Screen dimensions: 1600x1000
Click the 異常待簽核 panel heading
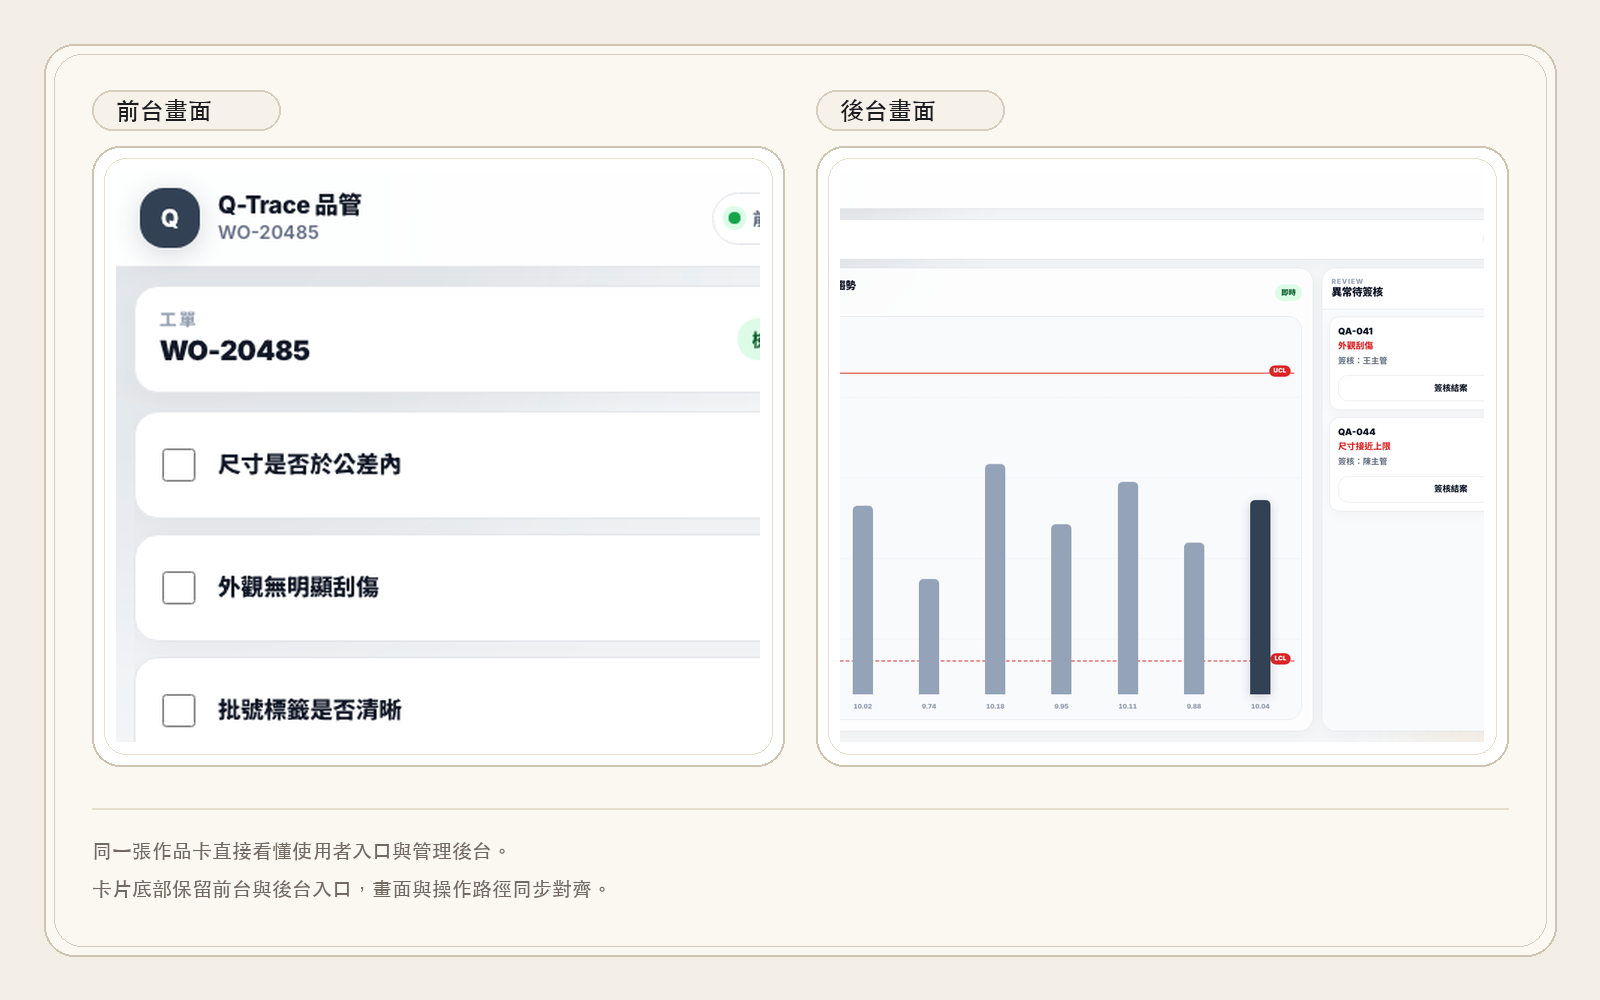coord(1357,292)
